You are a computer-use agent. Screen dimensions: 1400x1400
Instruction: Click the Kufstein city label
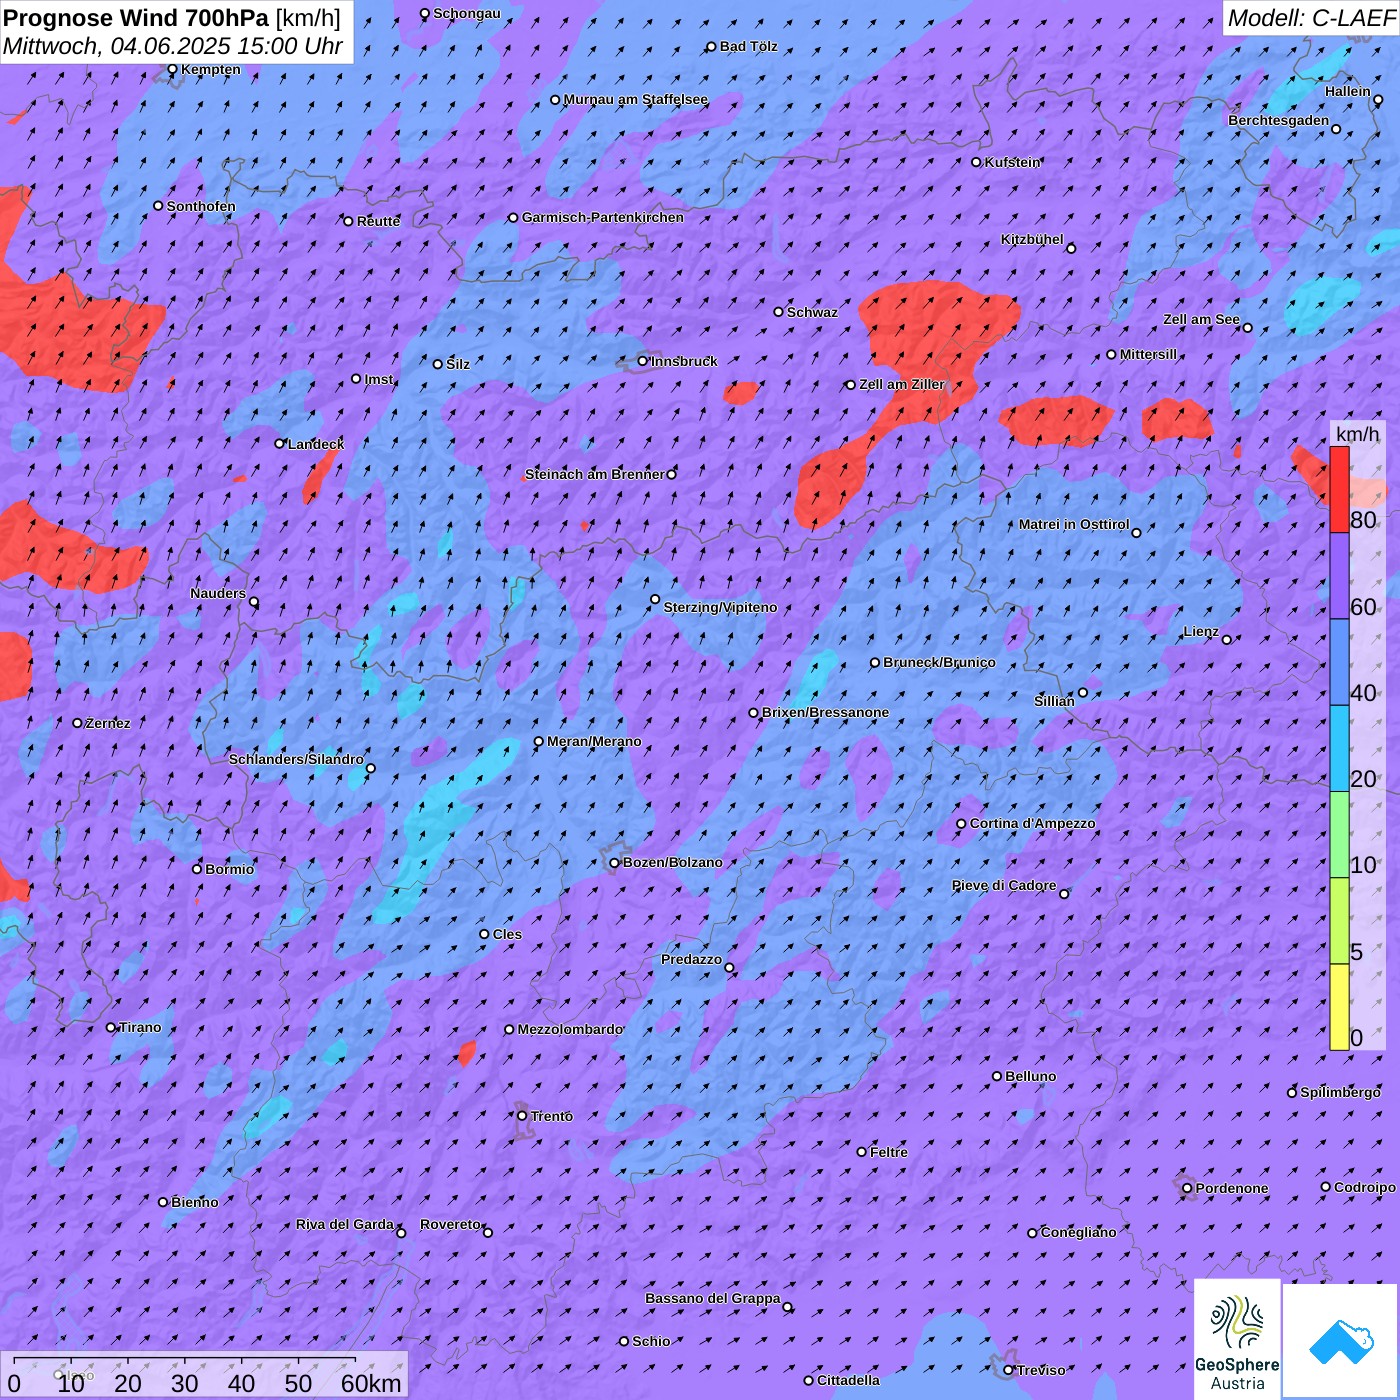pos(1013,162)
